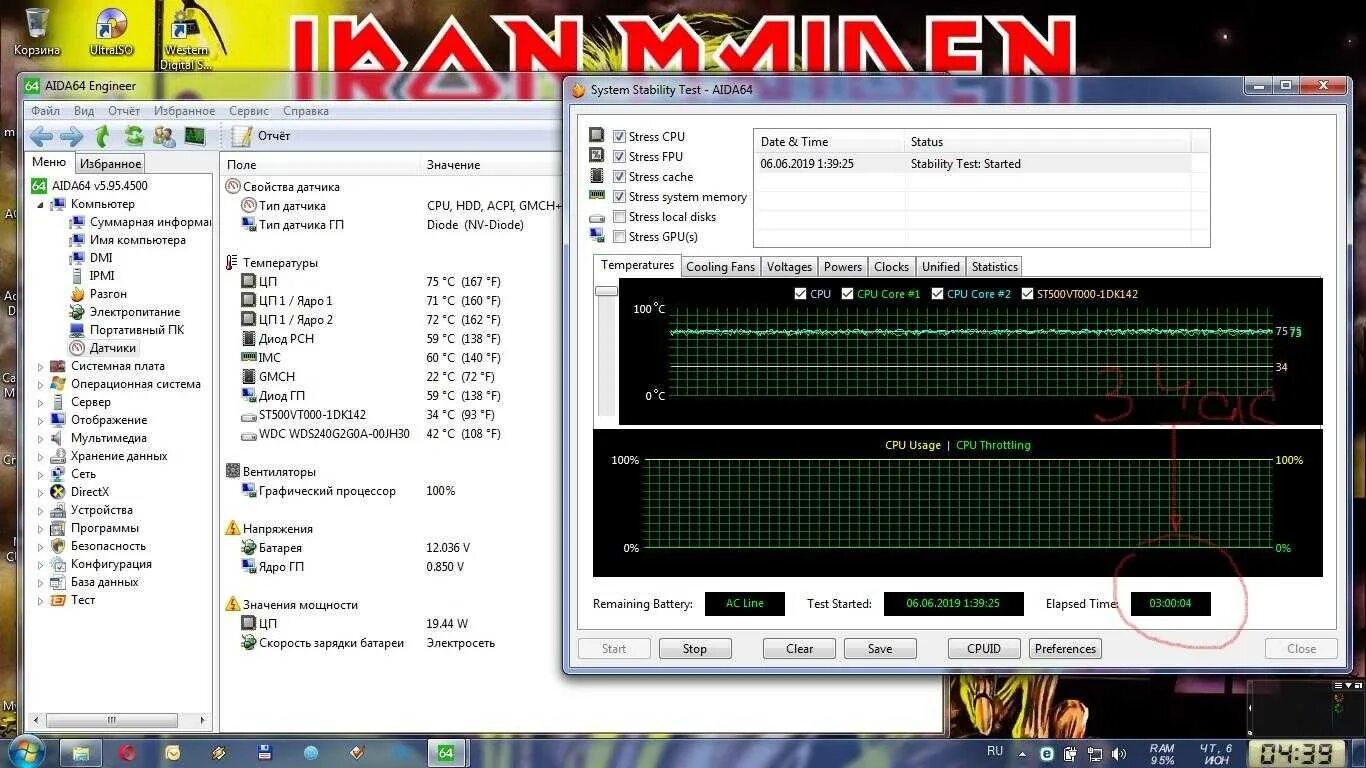Select the Датчики sensors item
This screenshot has height=768, width=1366.
[103, 348]
